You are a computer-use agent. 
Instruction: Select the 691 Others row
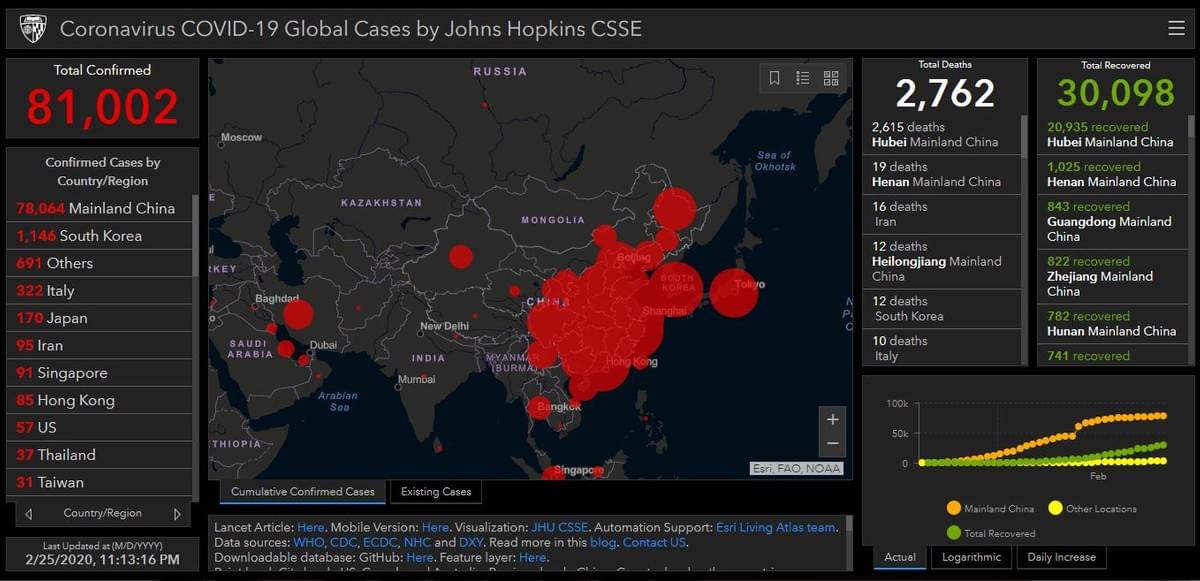(x=97, y=263)
